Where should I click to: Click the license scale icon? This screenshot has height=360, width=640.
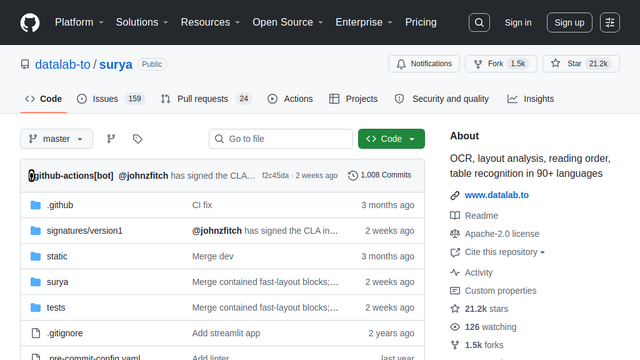455,234
